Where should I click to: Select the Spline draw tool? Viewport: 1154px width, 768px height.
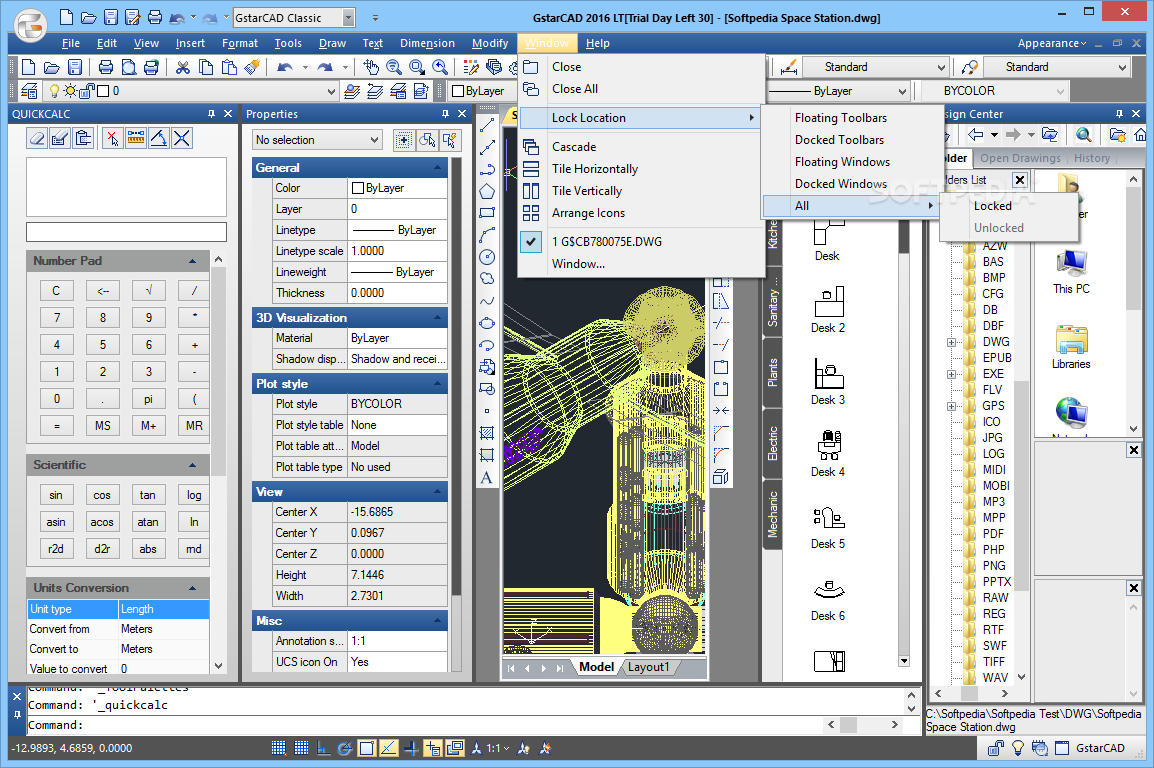[x=486, y=301]
